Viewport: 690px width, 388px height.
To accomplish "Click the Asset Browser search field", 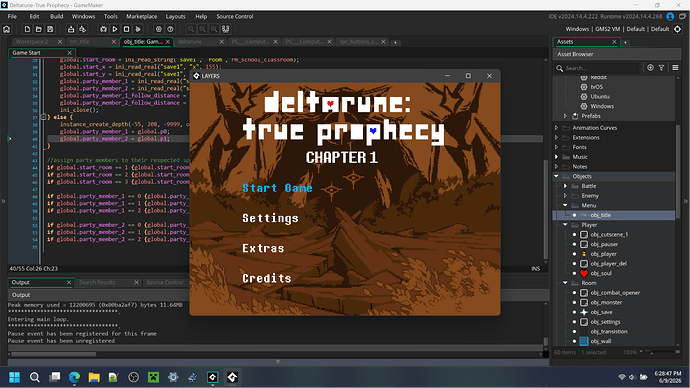I will pyautogui.click(x=597, y=68).
